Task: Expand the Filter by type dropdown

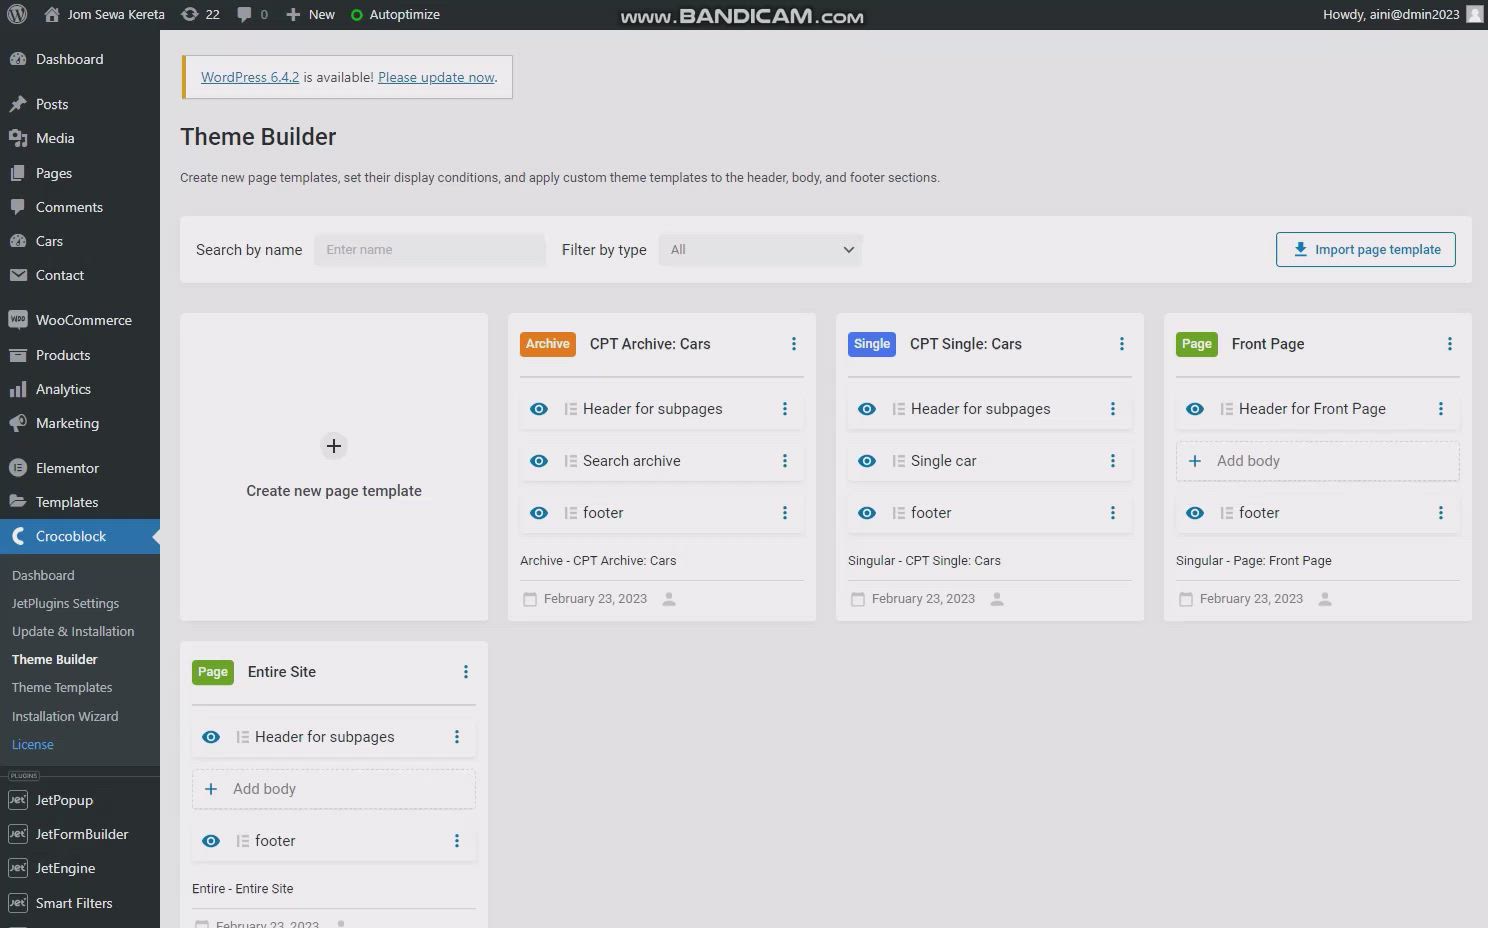Action: (760, 250)
